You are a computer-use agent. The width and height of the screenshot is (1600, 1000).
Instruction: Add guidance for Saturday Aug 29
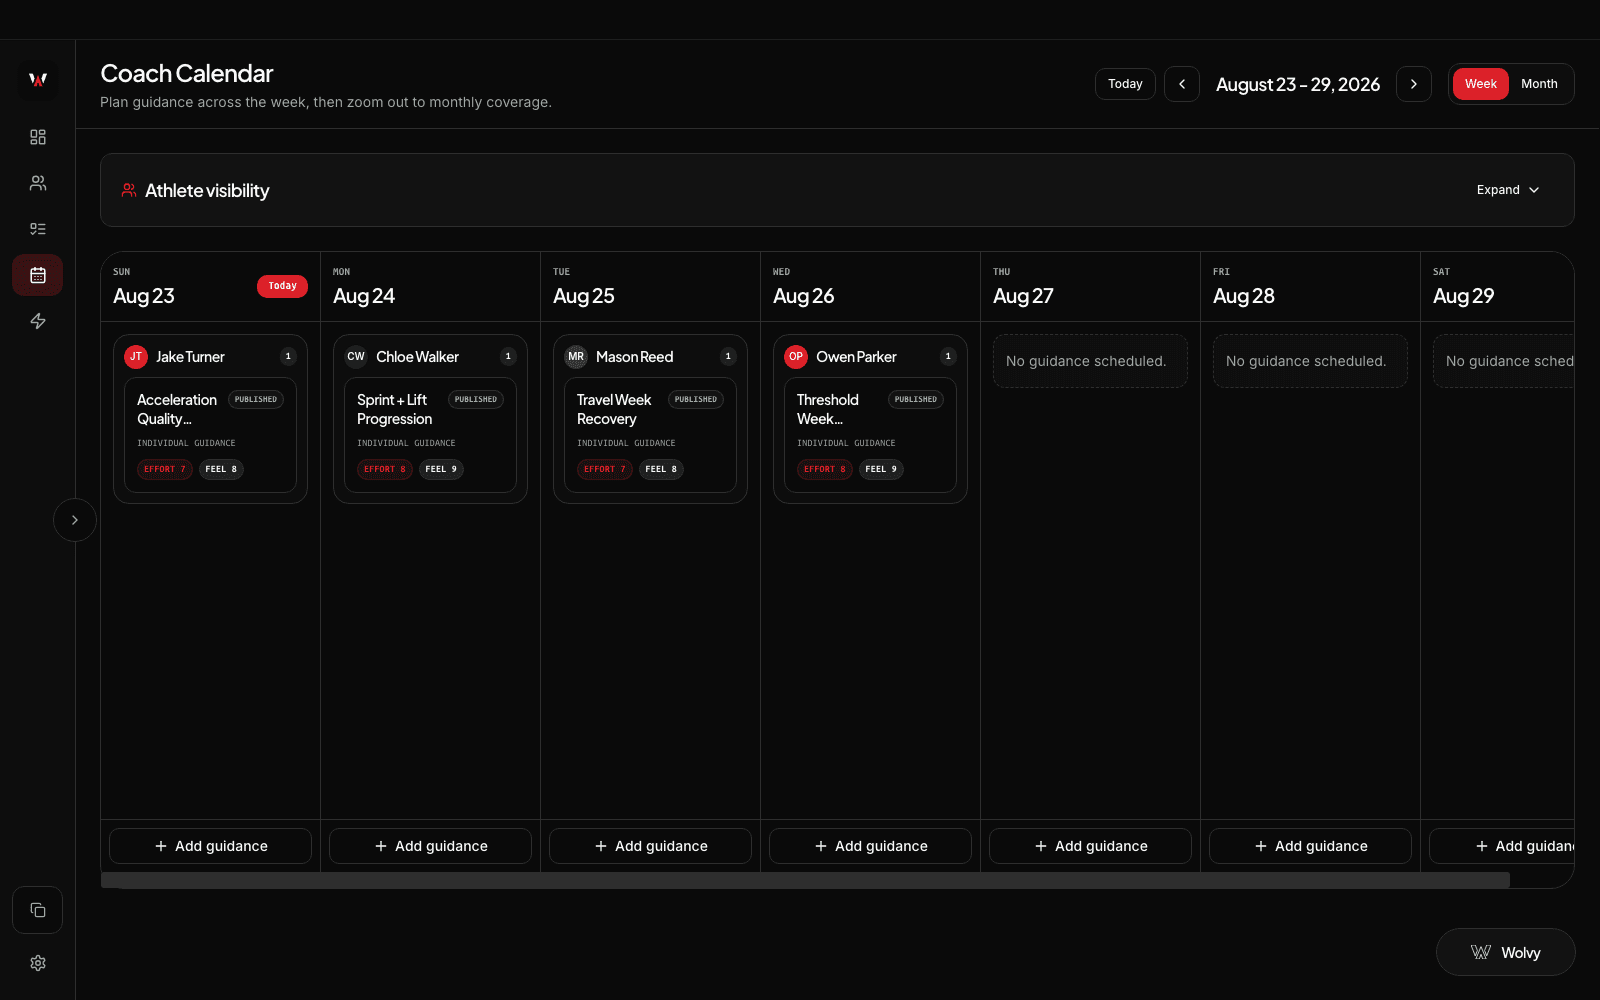coord(1502,846)
